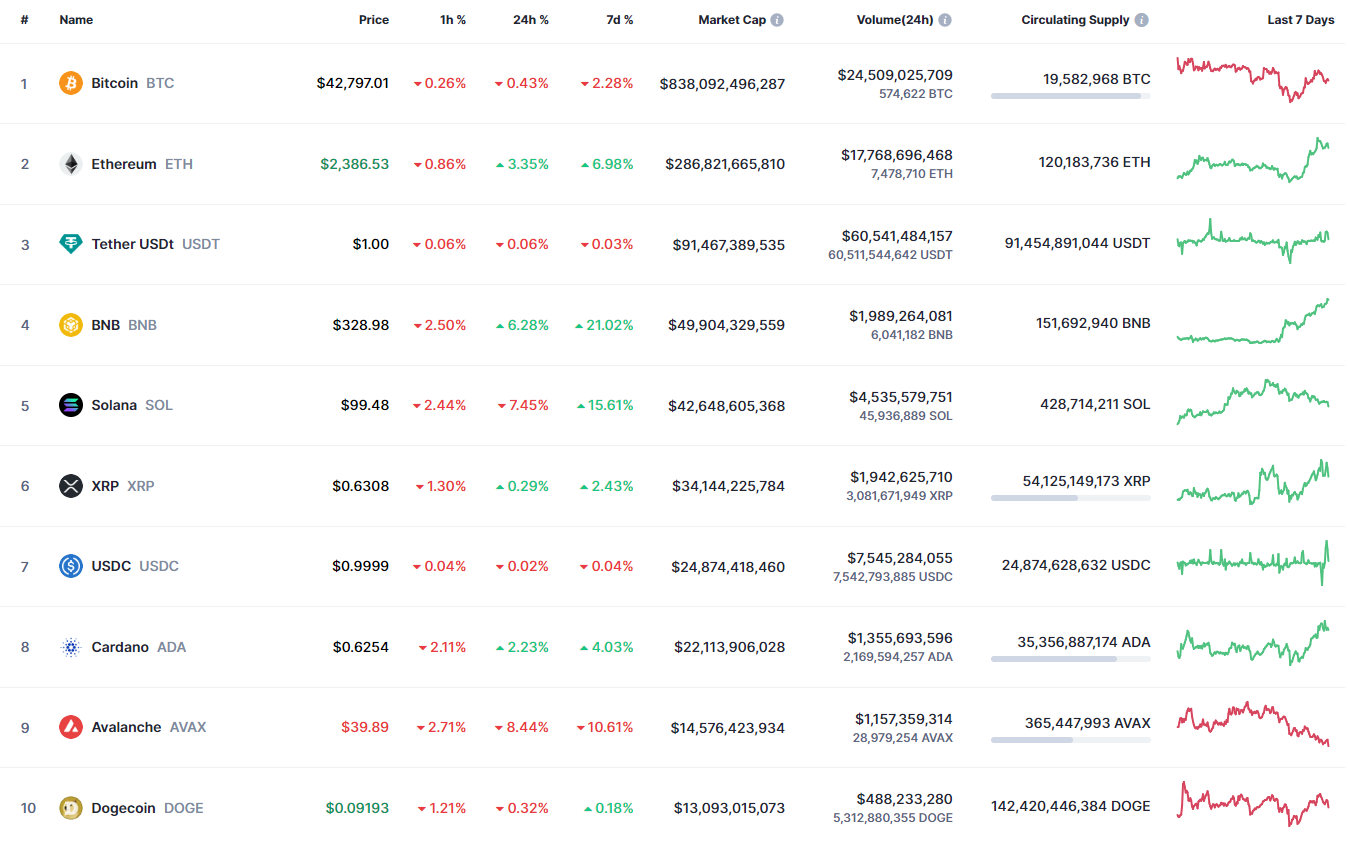Click the XRP logo icon

70,486
